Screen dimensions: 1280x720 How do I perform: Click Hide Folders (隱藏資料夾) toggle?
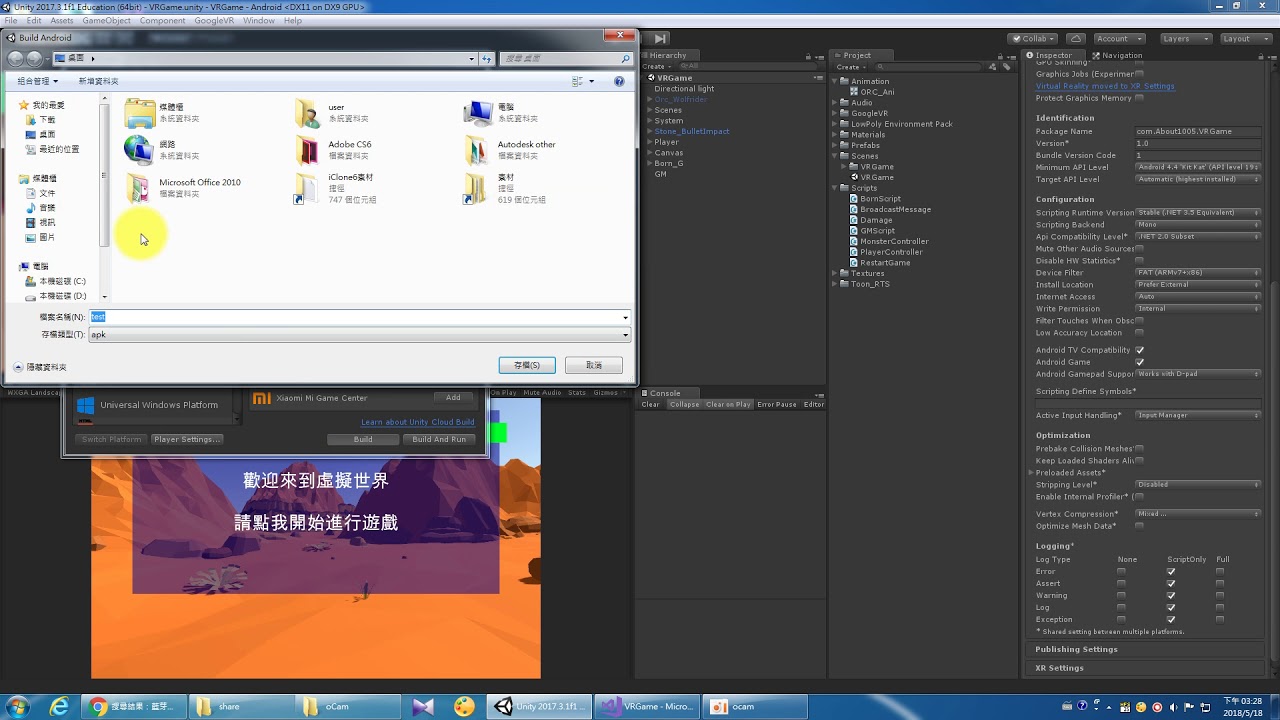(39, 367)
